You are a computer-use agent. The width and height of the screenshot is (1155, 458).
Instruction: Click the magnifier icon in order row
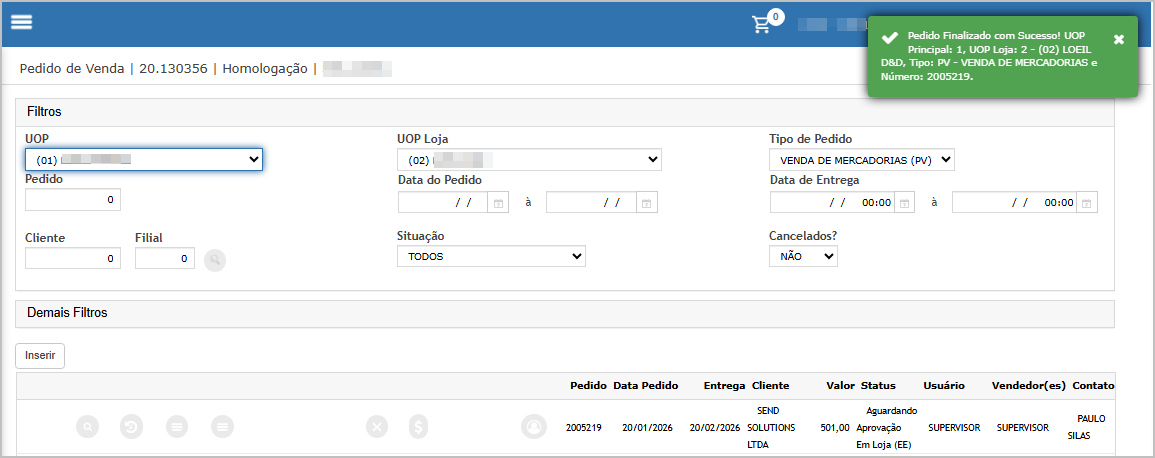88,427
